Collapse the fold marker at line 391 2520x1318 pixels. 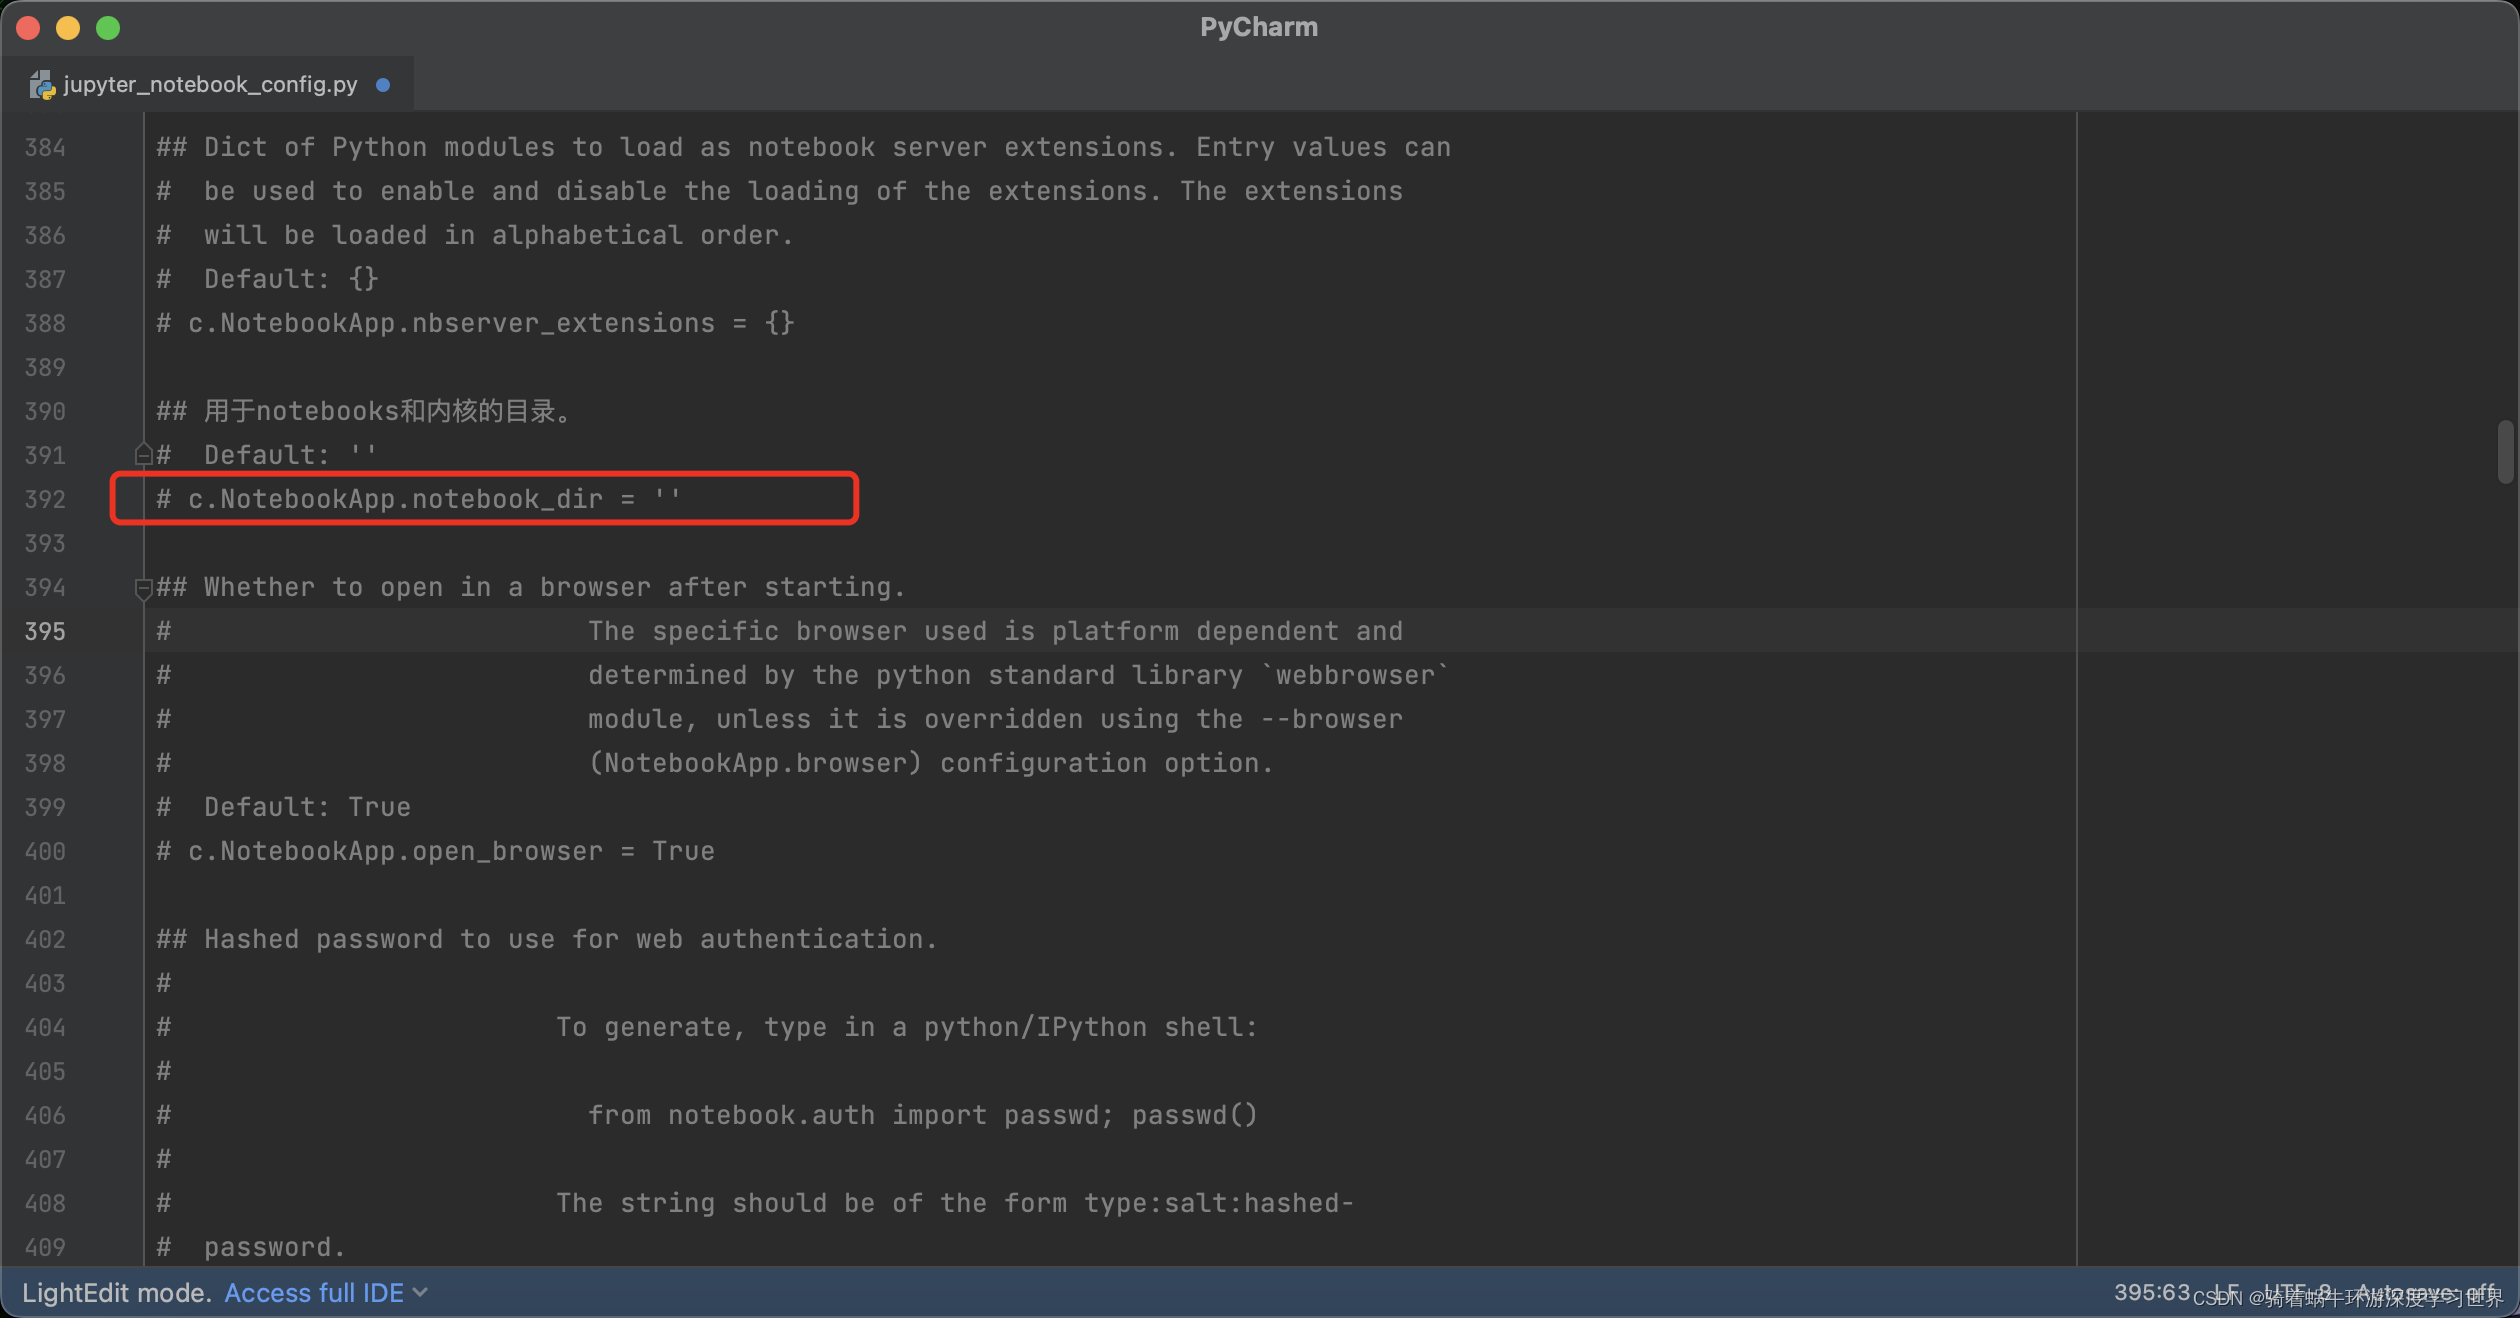(x=143, y=455)
